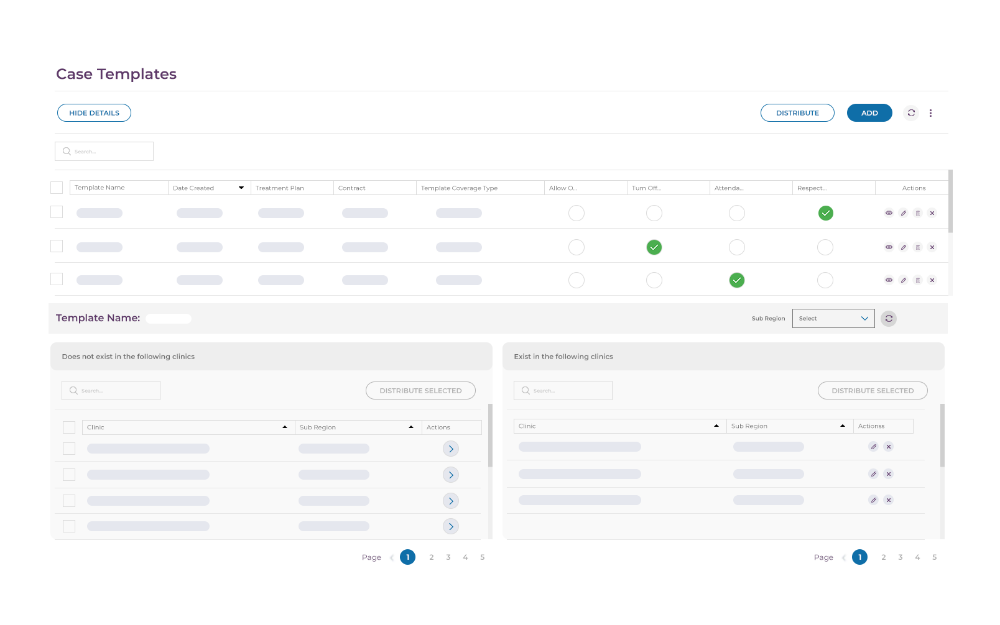Image resolution: width=1000 pixels, height=625 pixels.
Task: Click the Template Coverage Type column header
Action: click(x=480, y=188)
